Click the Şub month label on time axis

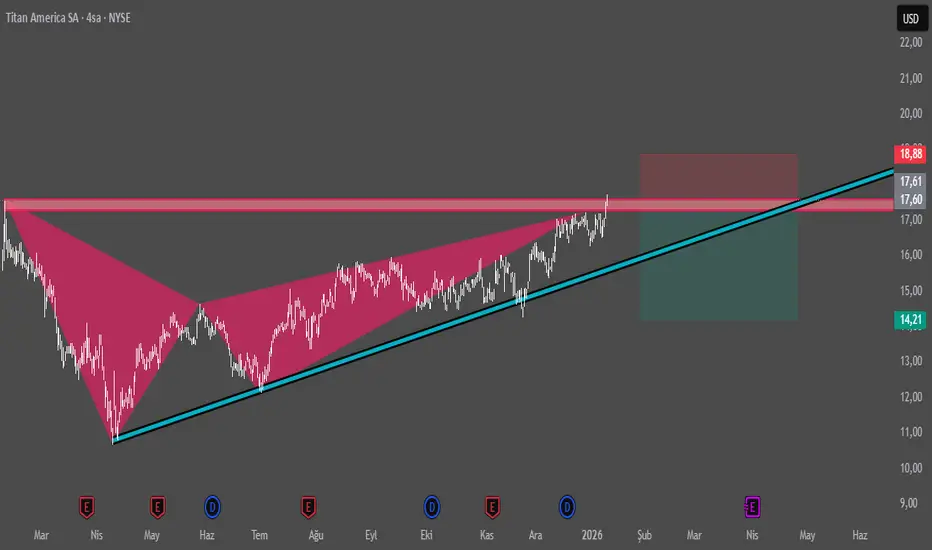pyautogui.click(x=644, y=535)
